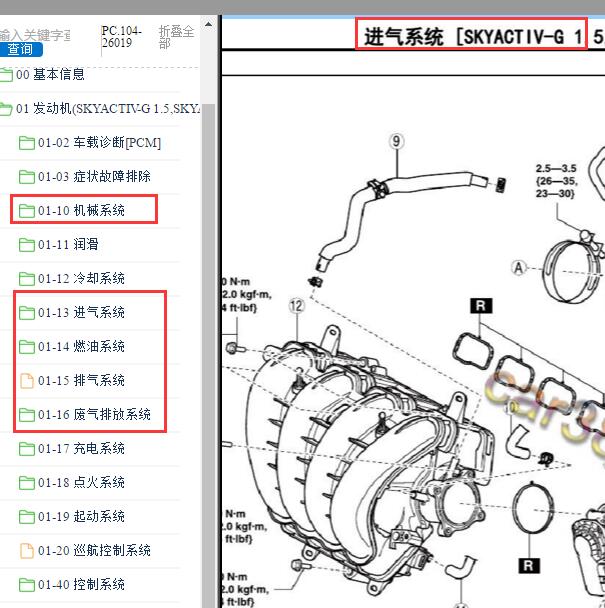605x608 pixels.
Task: Click the 进气系统 page title heading
Action: 484,37
